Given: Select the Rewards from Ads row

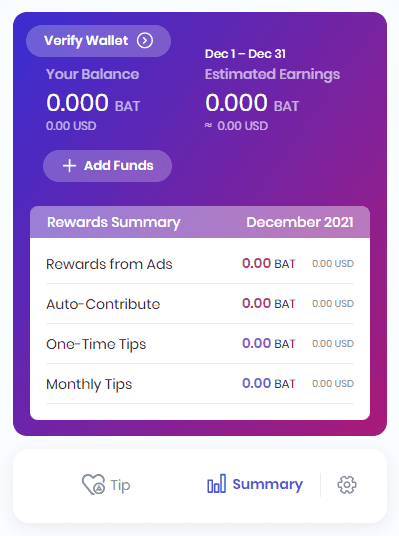Looking at the screenshot, I should pos(200,264).
